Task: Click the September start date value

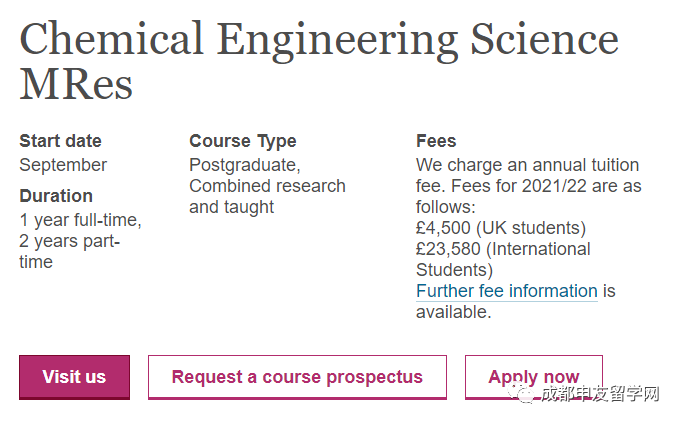Action: [x=63, y=165]
